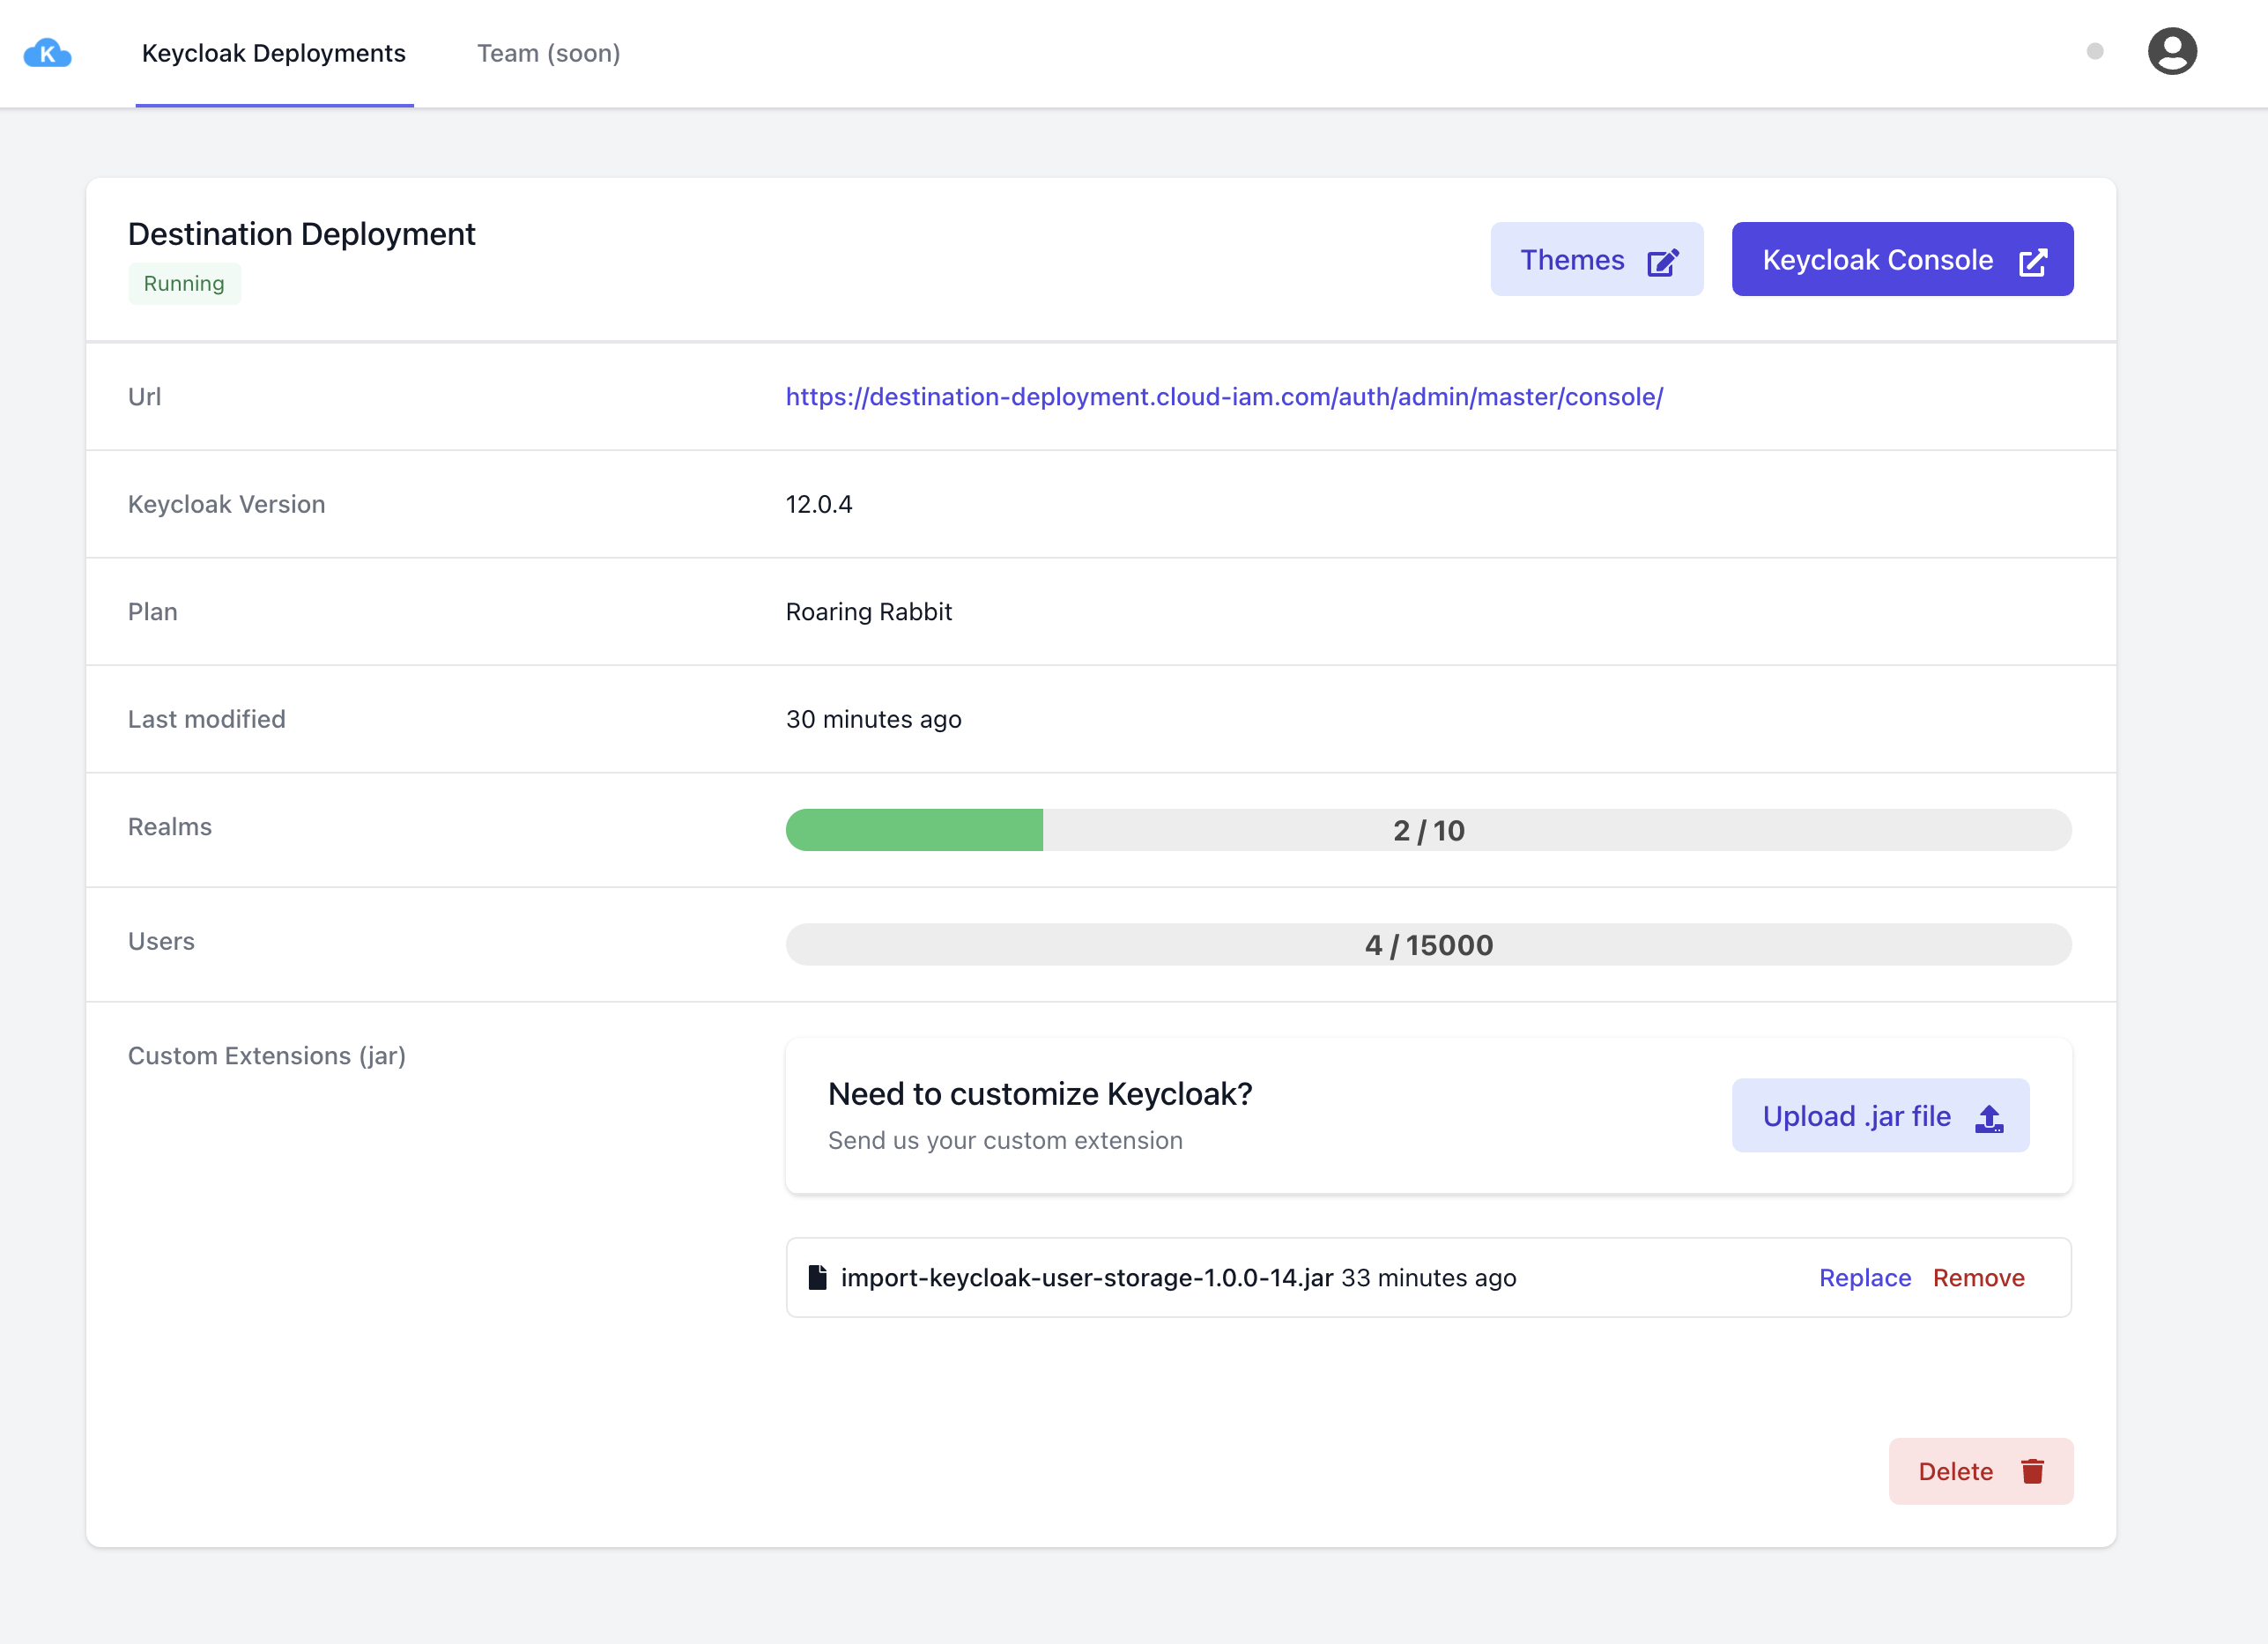
Task: Click the Upload .jar file upload icon
Action: pos(1991,1116)
